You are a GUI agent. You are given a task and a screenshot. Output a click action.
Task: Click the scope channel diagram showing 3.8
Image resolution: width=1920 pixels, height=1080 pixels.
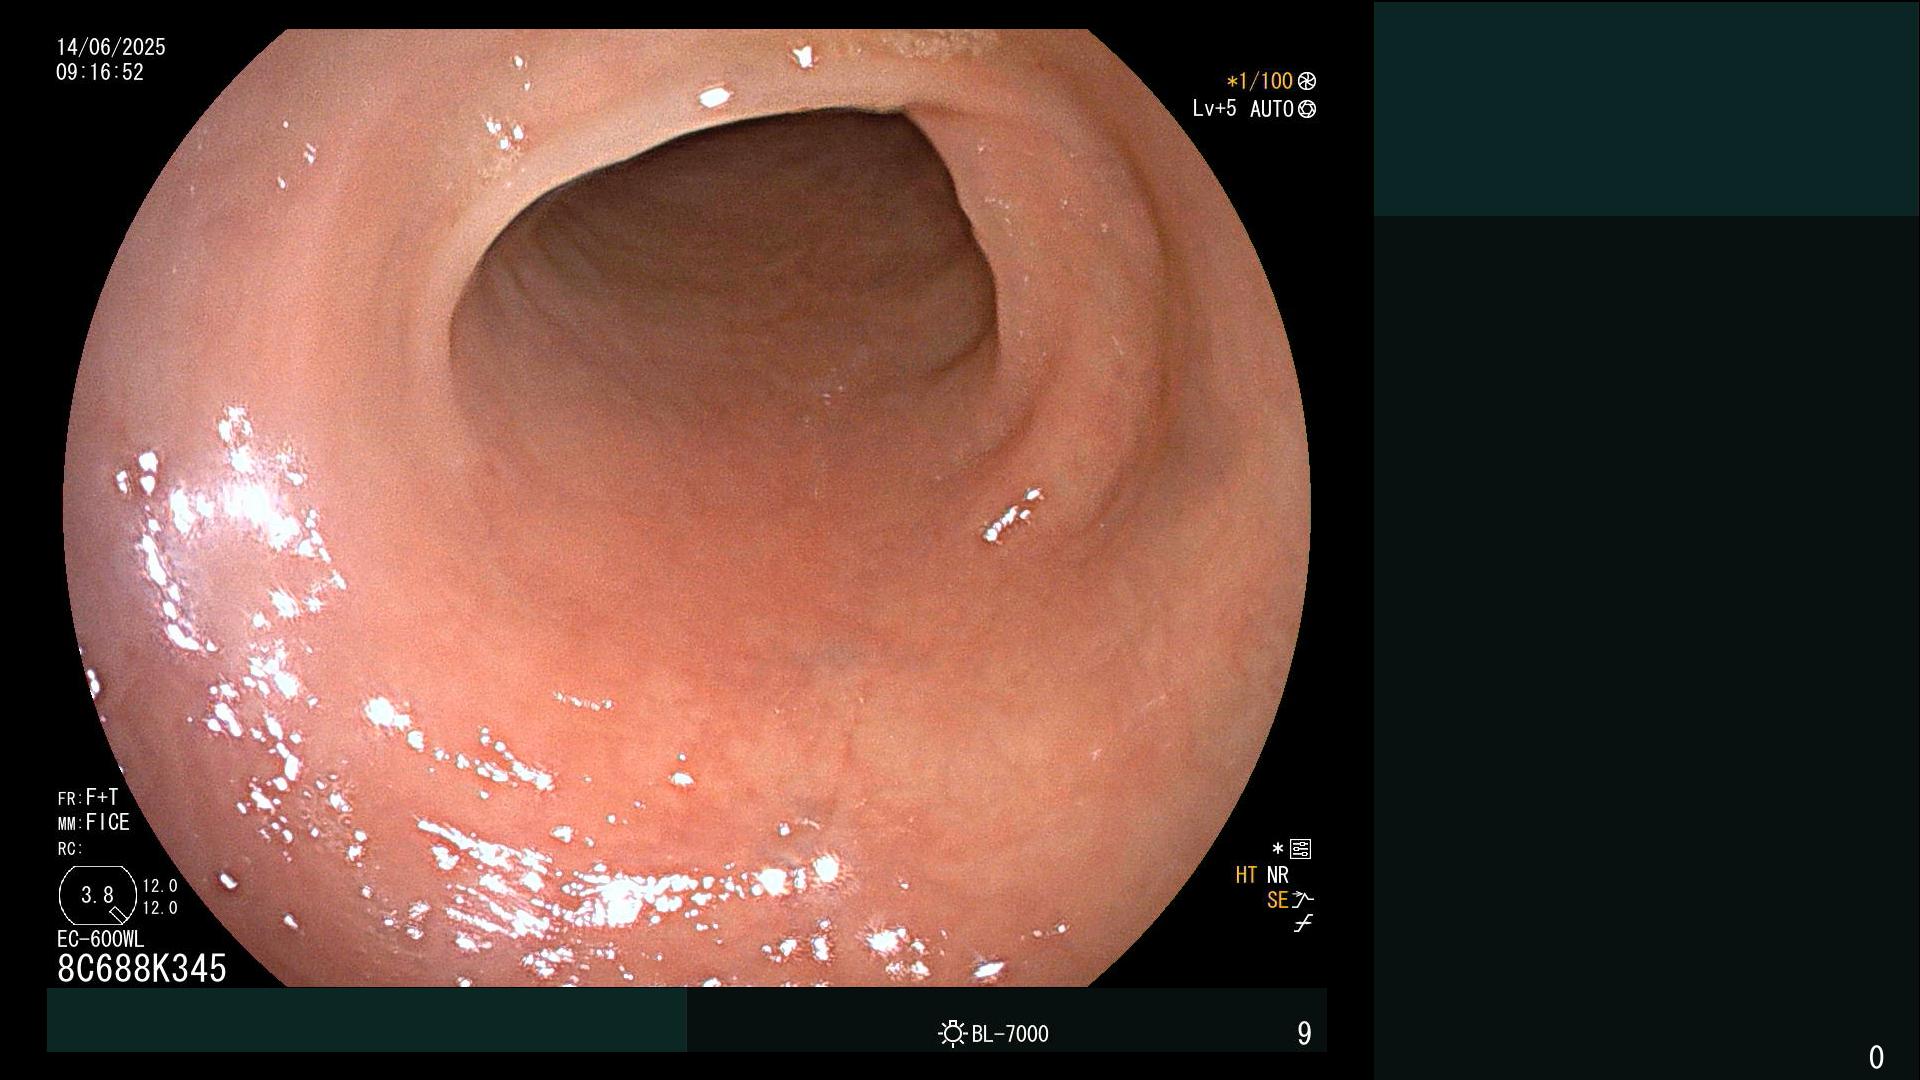(x=97, y=895)
